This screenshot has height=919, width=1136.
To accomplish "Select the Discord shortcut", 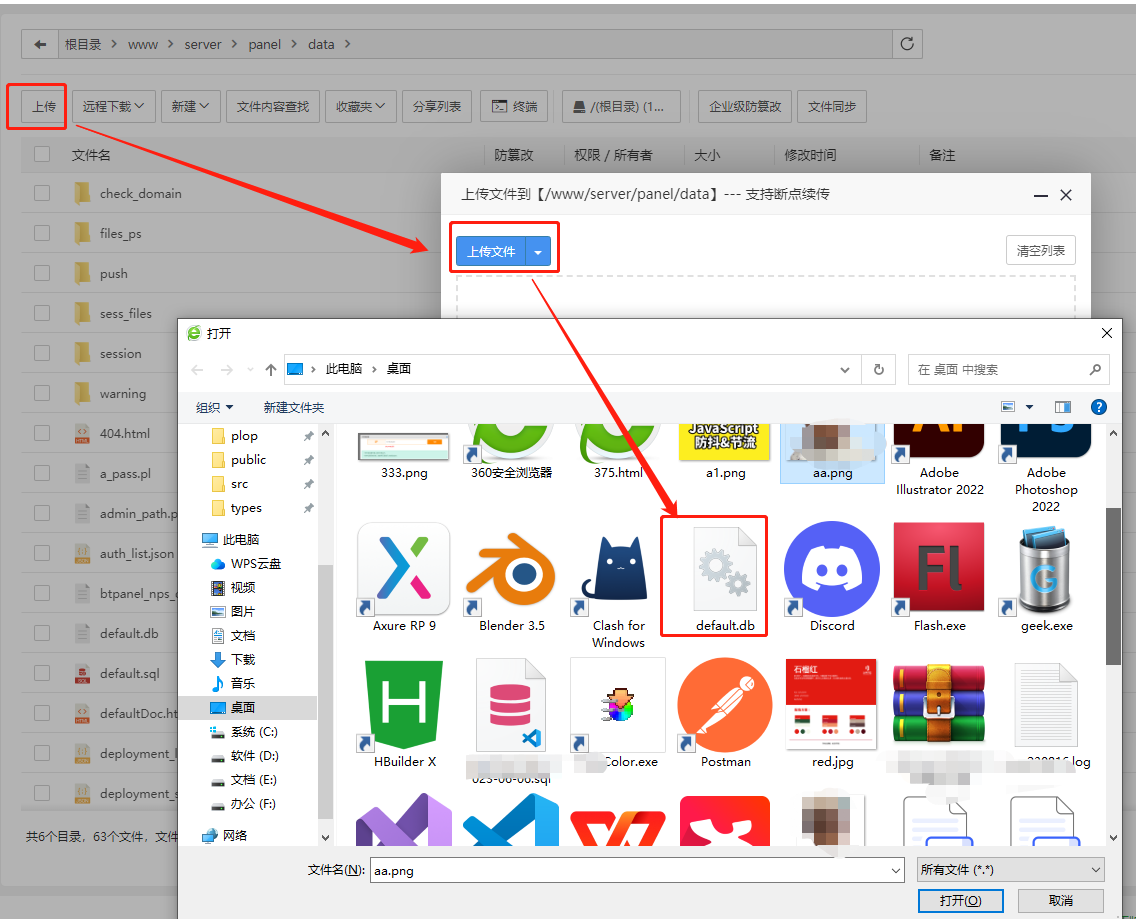I will tap(832, 578).
